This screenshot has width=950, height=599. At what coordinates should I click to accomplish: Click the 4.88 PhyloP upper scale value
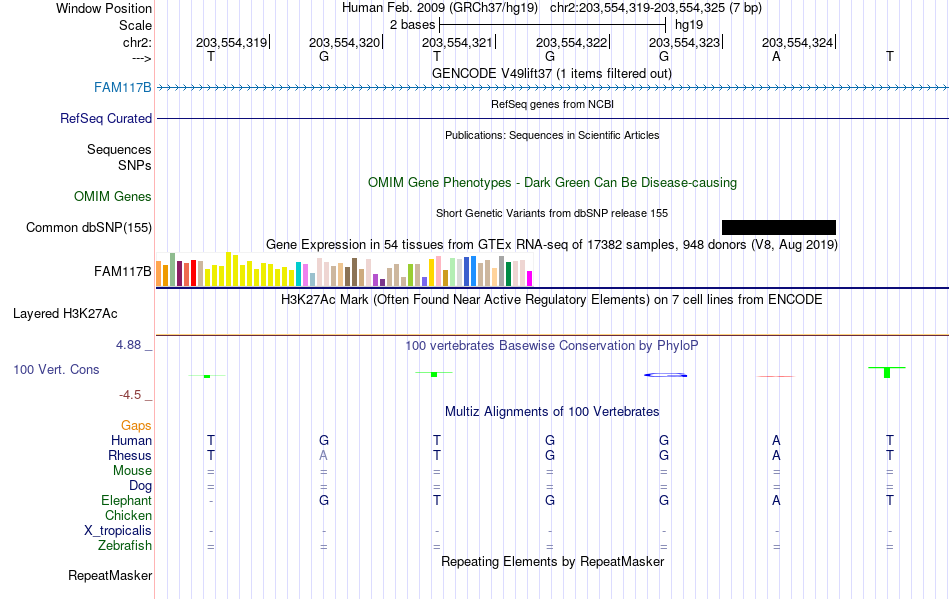[128, 345]
